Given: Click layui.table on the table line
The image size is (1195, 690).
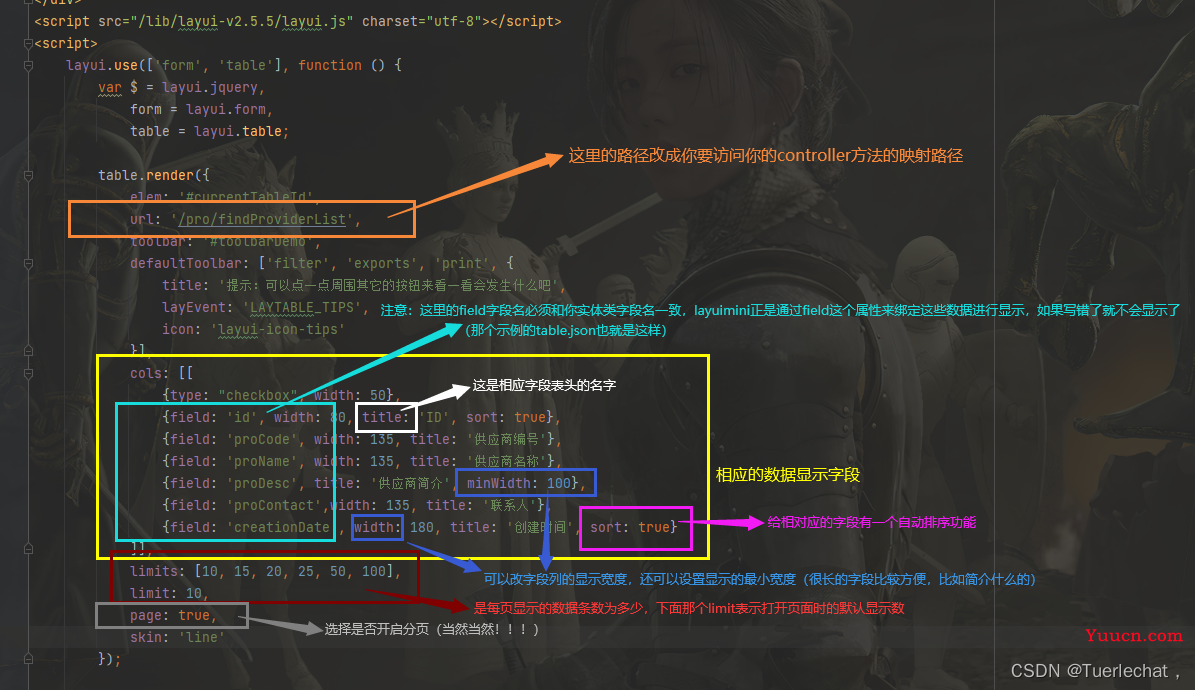Looking at the screenshot, I should 238,132.
